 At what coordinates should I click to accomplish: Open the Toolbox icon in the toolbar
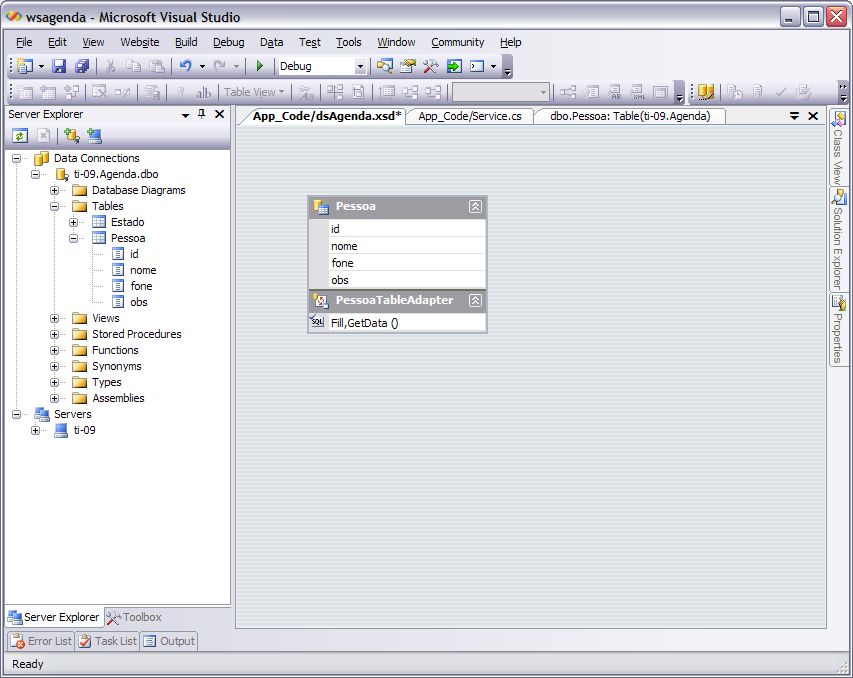(x=431, y=66)
